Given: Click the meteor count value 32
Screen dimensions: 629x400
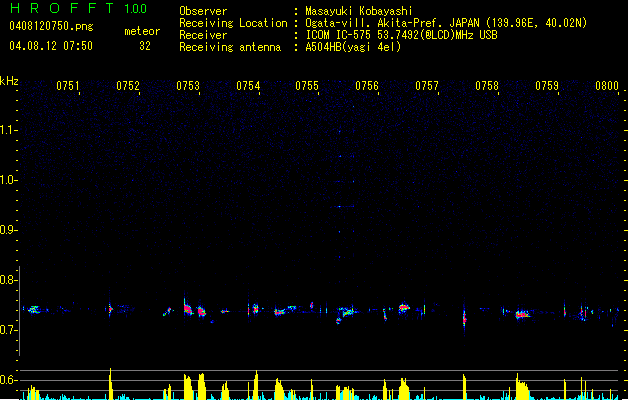Looking at the screenshot, I should 145,46.
